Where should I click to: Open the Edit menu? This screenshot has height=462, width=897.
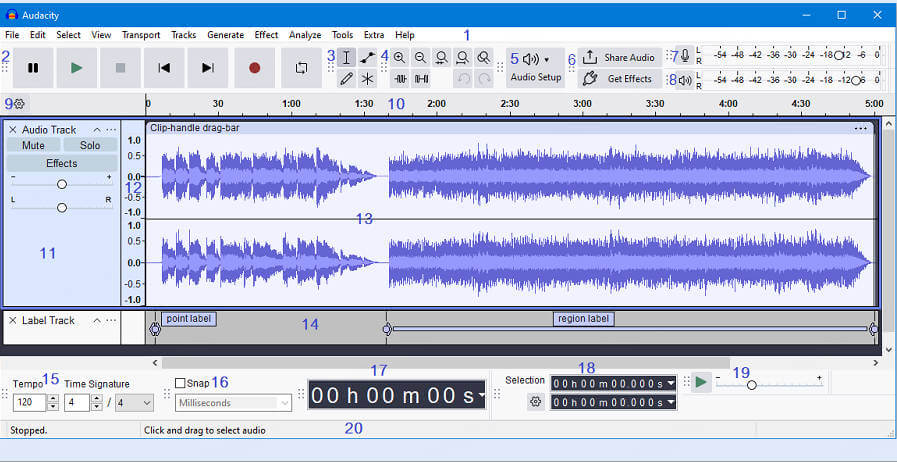38,35
